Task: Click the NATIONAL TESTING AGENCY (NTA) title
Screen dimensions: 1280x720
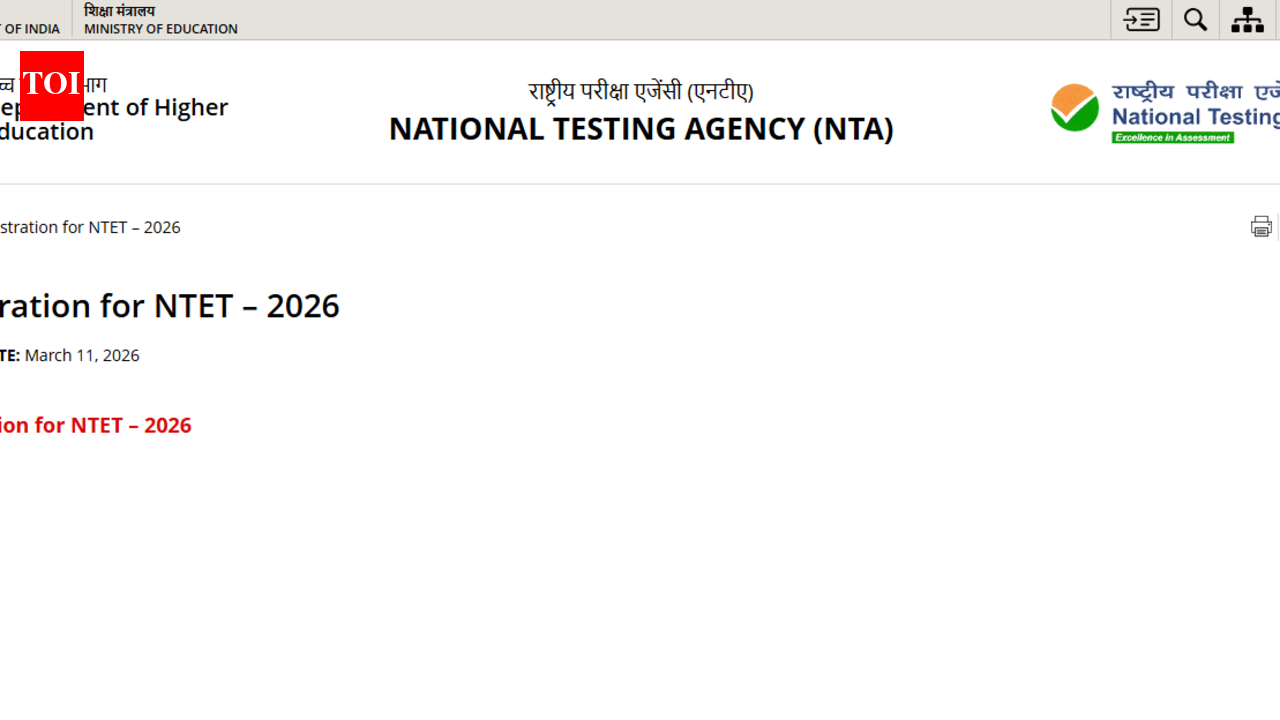Action: click(641, 128)
